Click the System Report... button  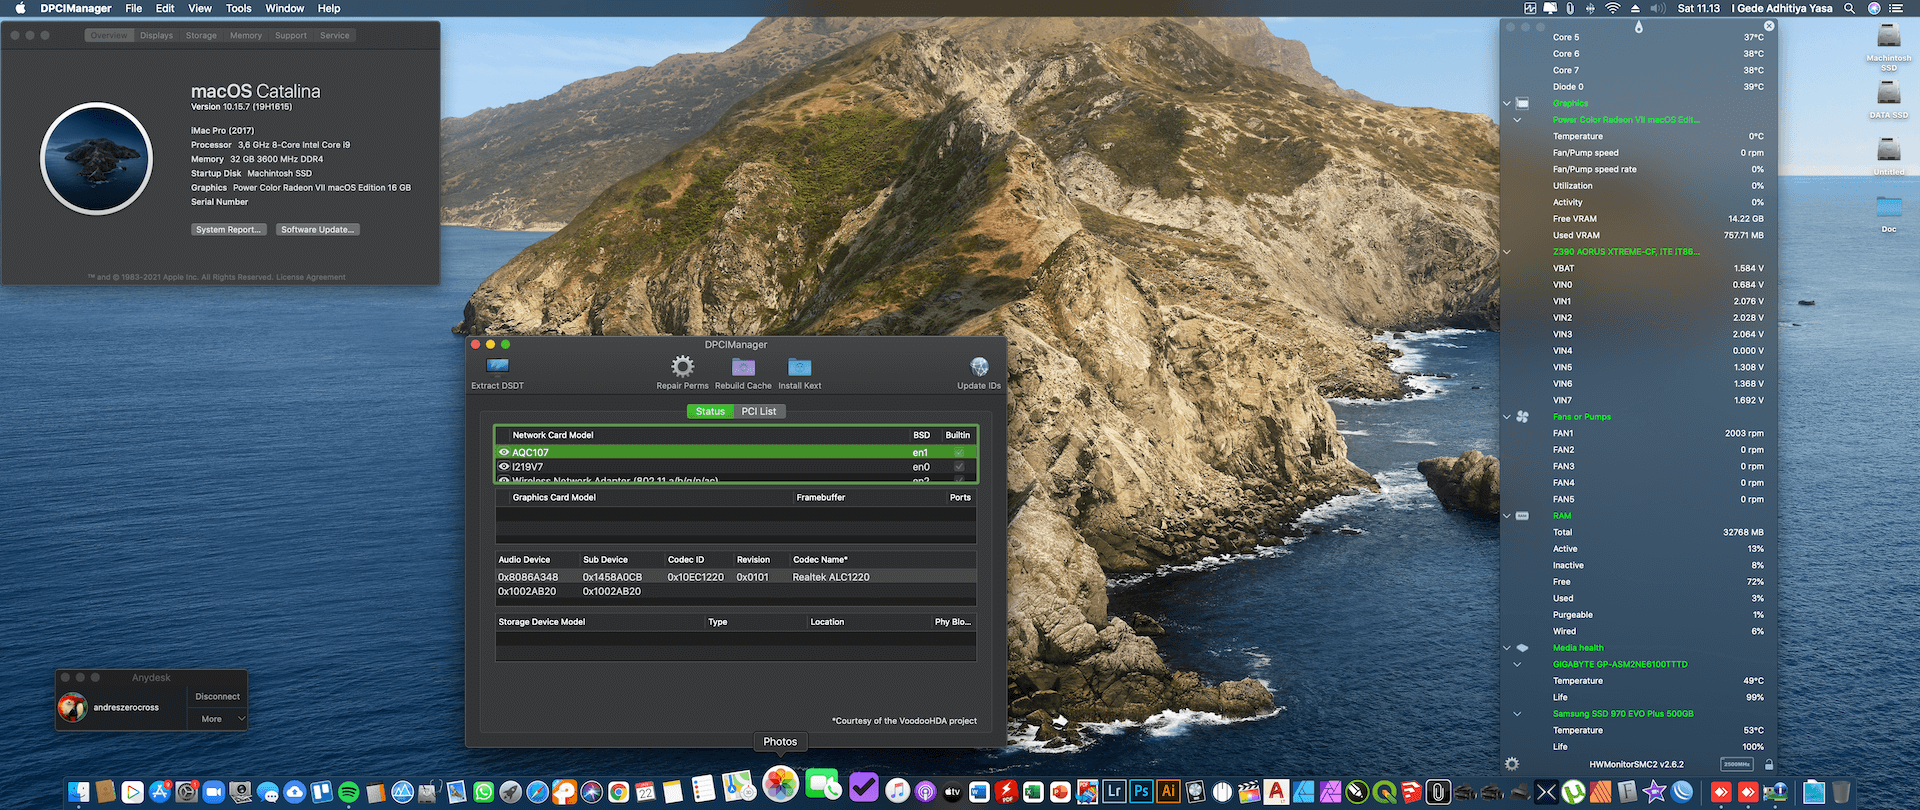click(x=228, y=230)
